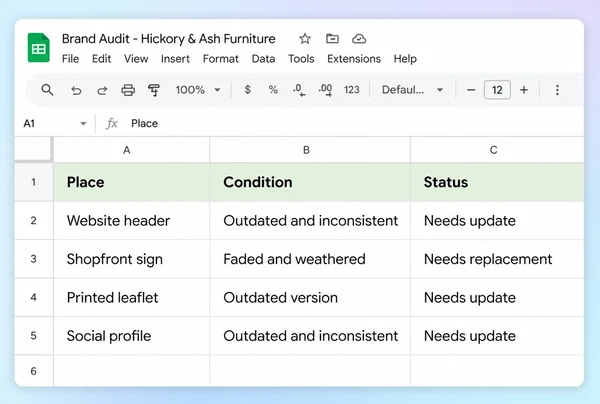This screenshot has width=600, height=404.
Task: Format as currency with dollar sign
Action: [248, 90]
